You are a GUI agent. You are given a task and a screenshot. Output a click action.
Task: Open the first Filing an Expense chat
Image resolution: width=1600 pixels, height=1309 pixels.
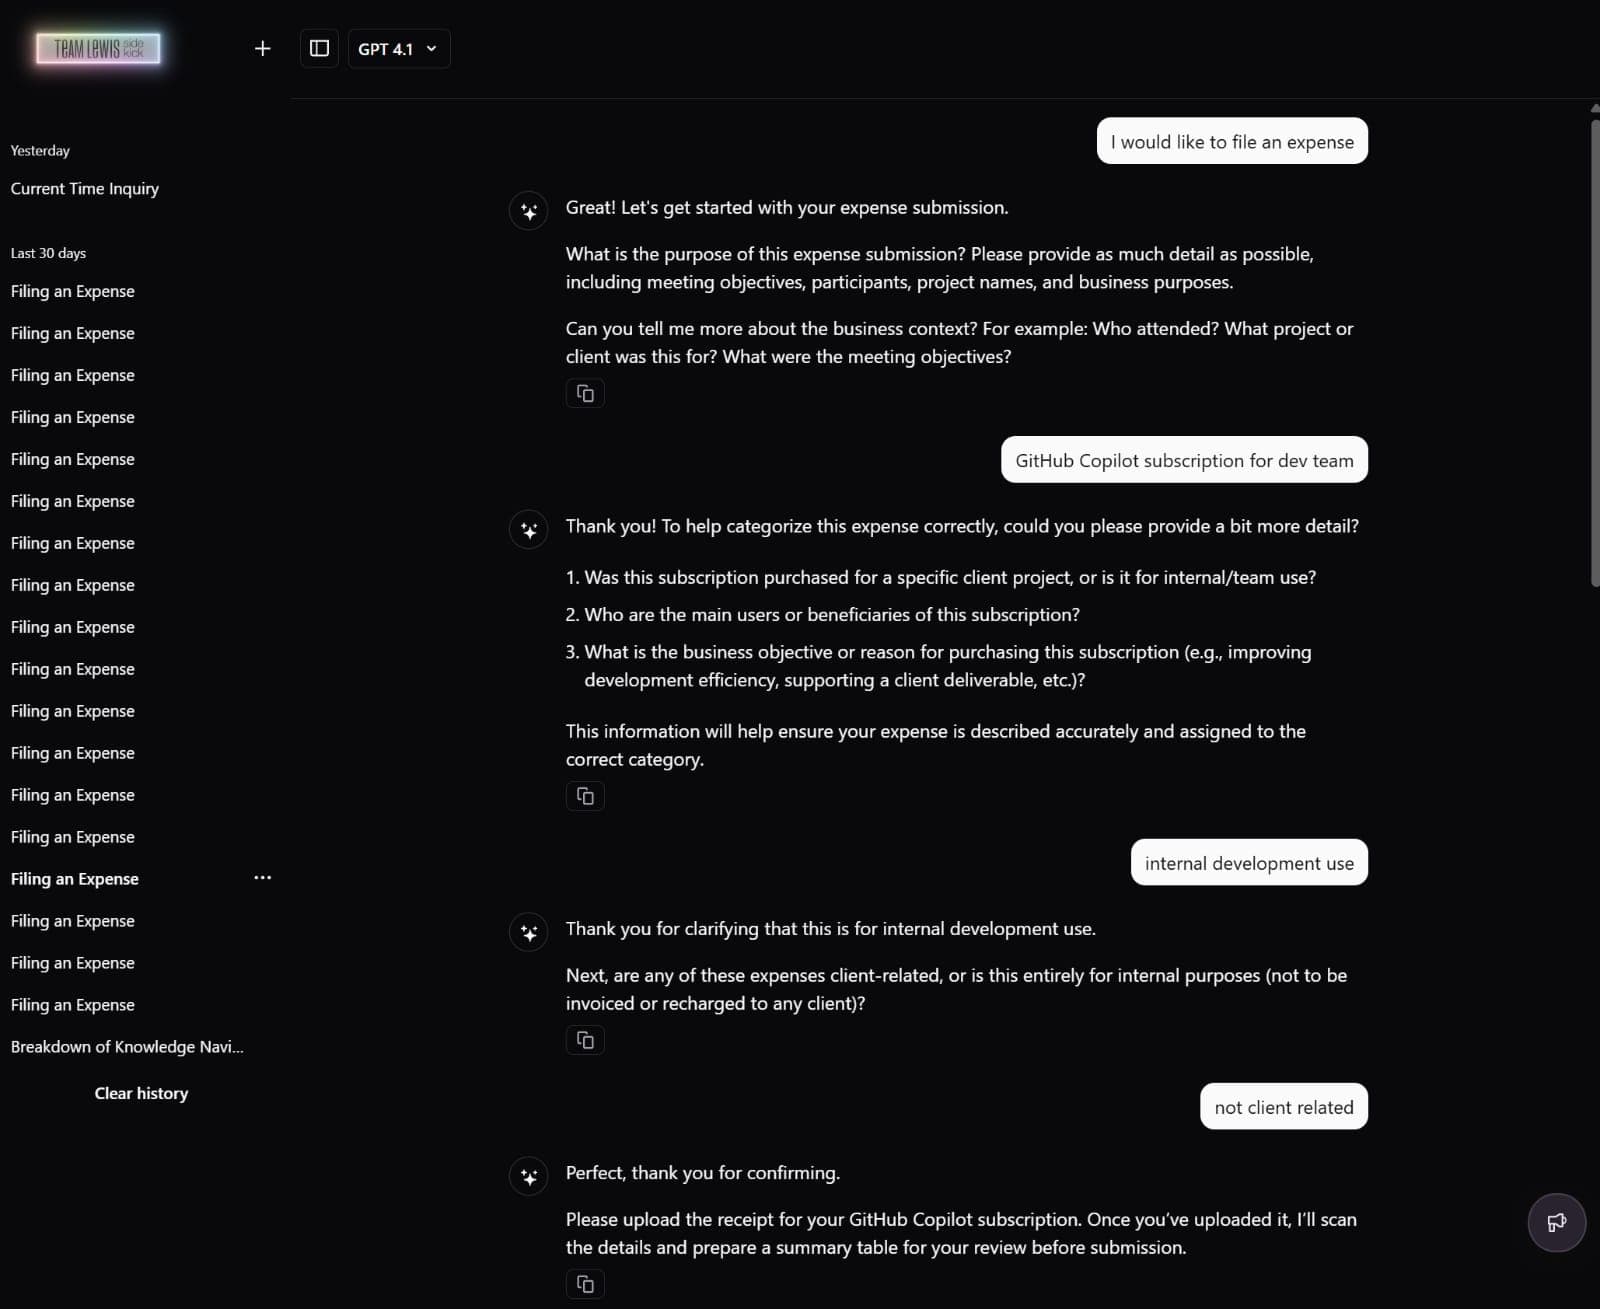[73, 291]
